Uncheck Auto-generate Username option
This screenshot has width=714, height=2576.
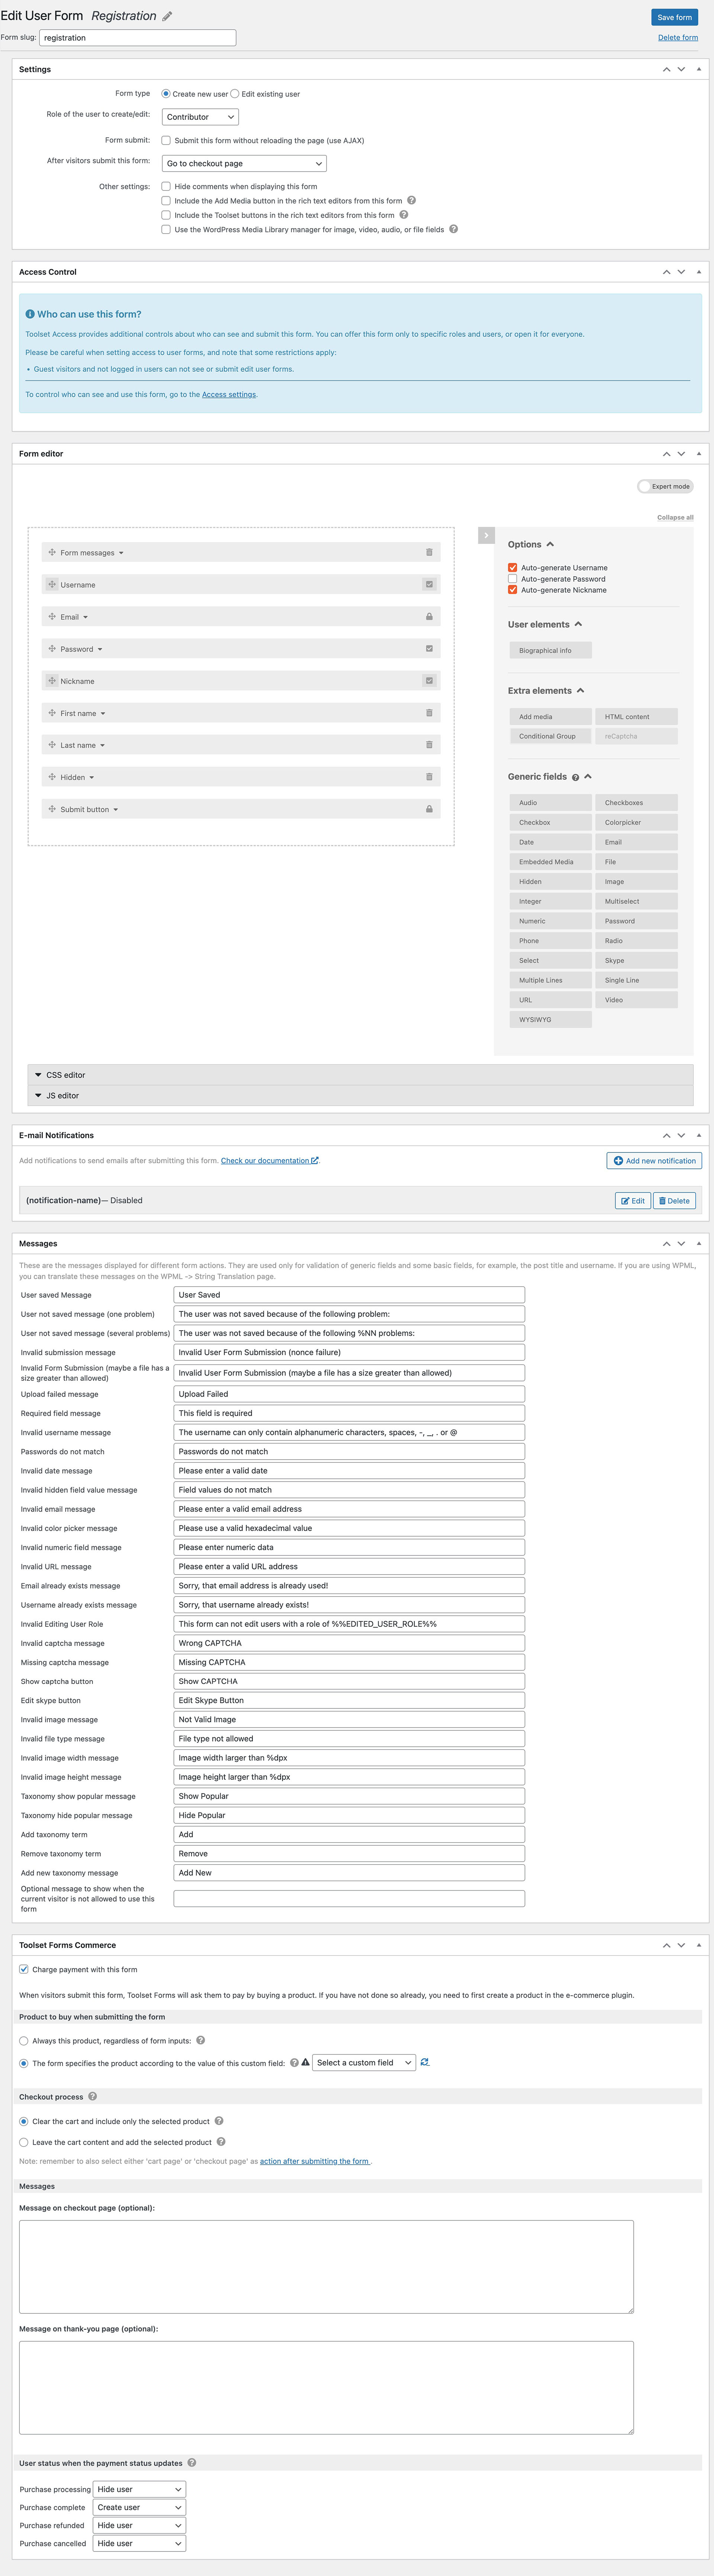[x=513, y=567]
